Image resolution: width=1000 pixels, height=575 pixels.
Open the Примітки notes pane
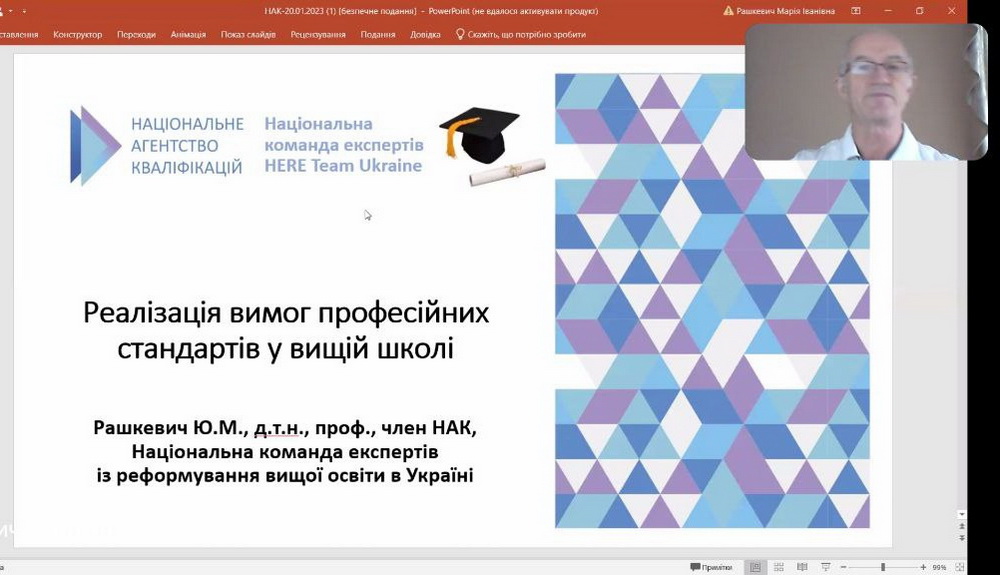point(711,567)
